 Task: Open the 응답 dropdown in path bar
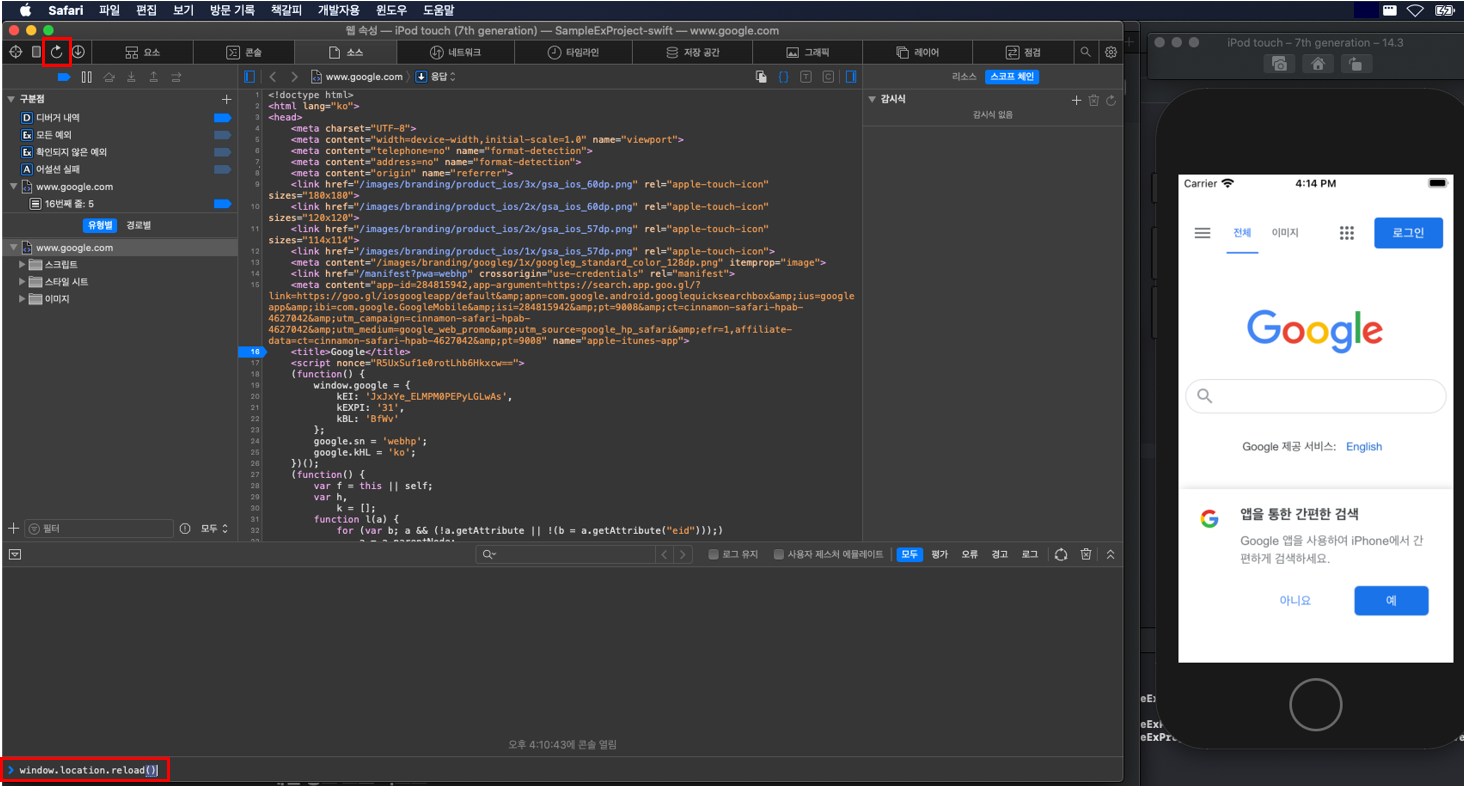click(436, 77)
